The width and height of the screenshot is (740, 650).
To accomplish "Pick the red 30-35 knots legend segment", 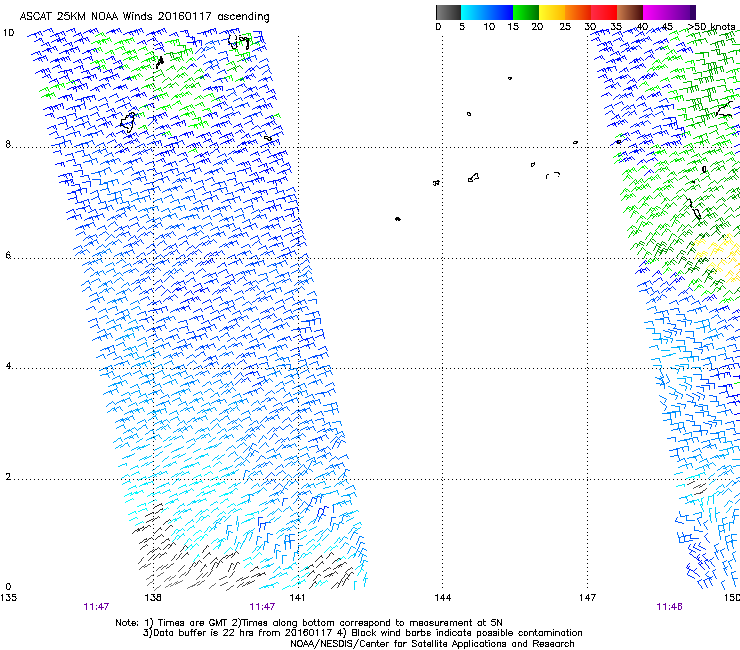I will point(604,12).
